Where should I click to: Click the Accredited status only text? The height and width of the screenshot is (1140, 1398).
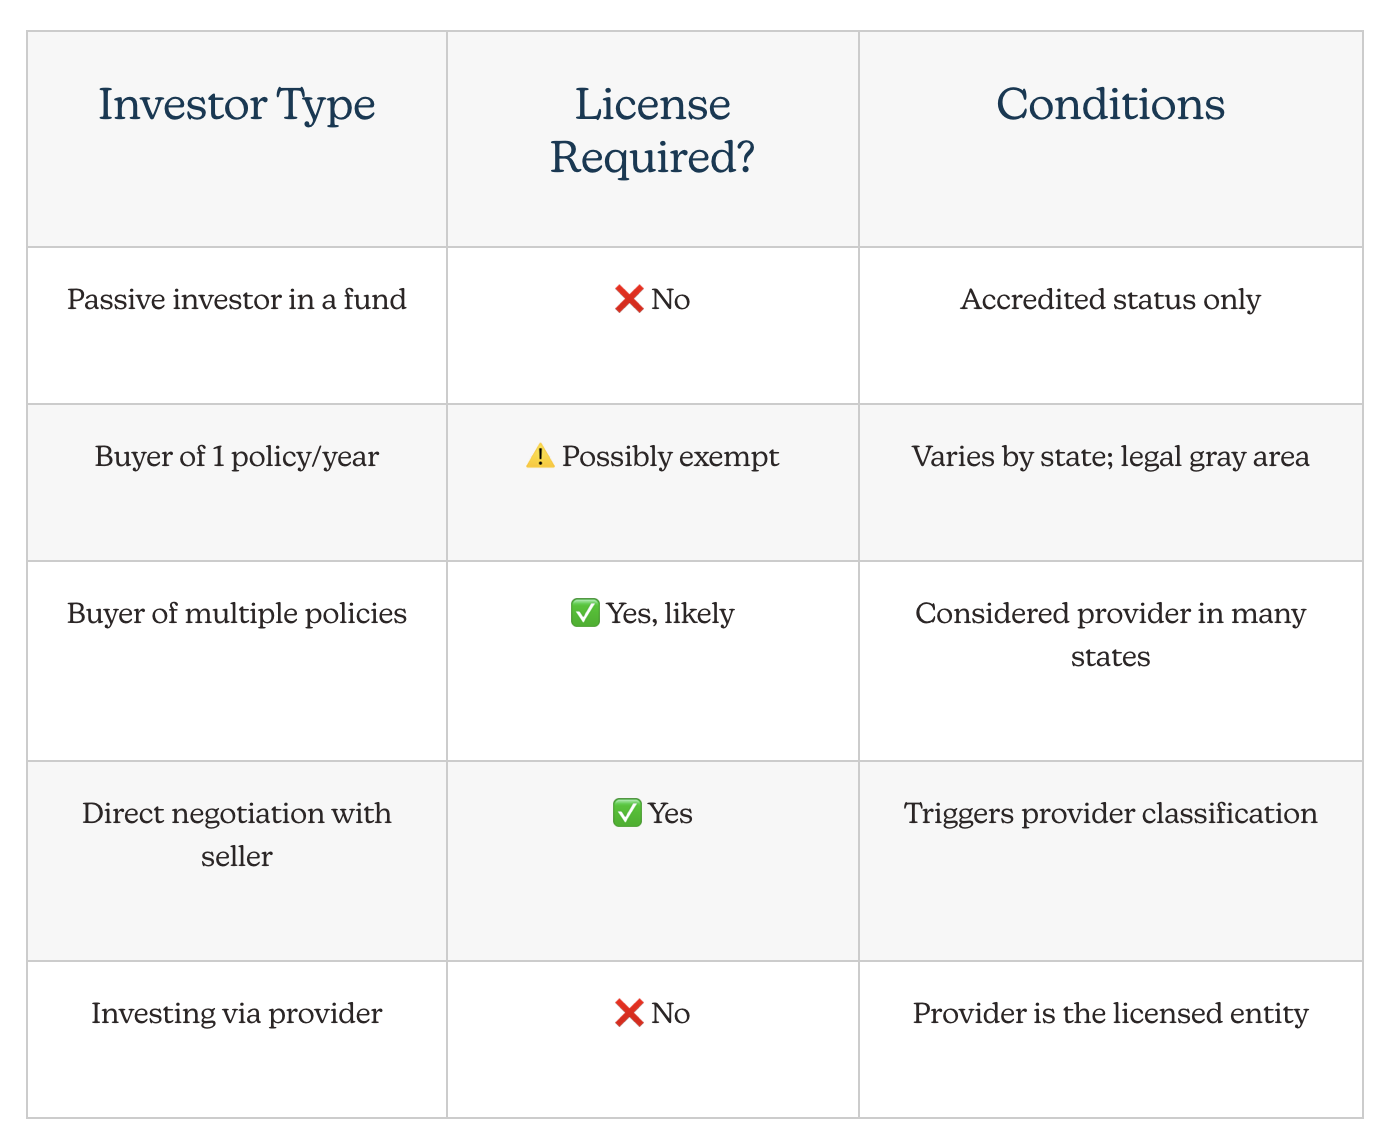[x=1111, y=299]
